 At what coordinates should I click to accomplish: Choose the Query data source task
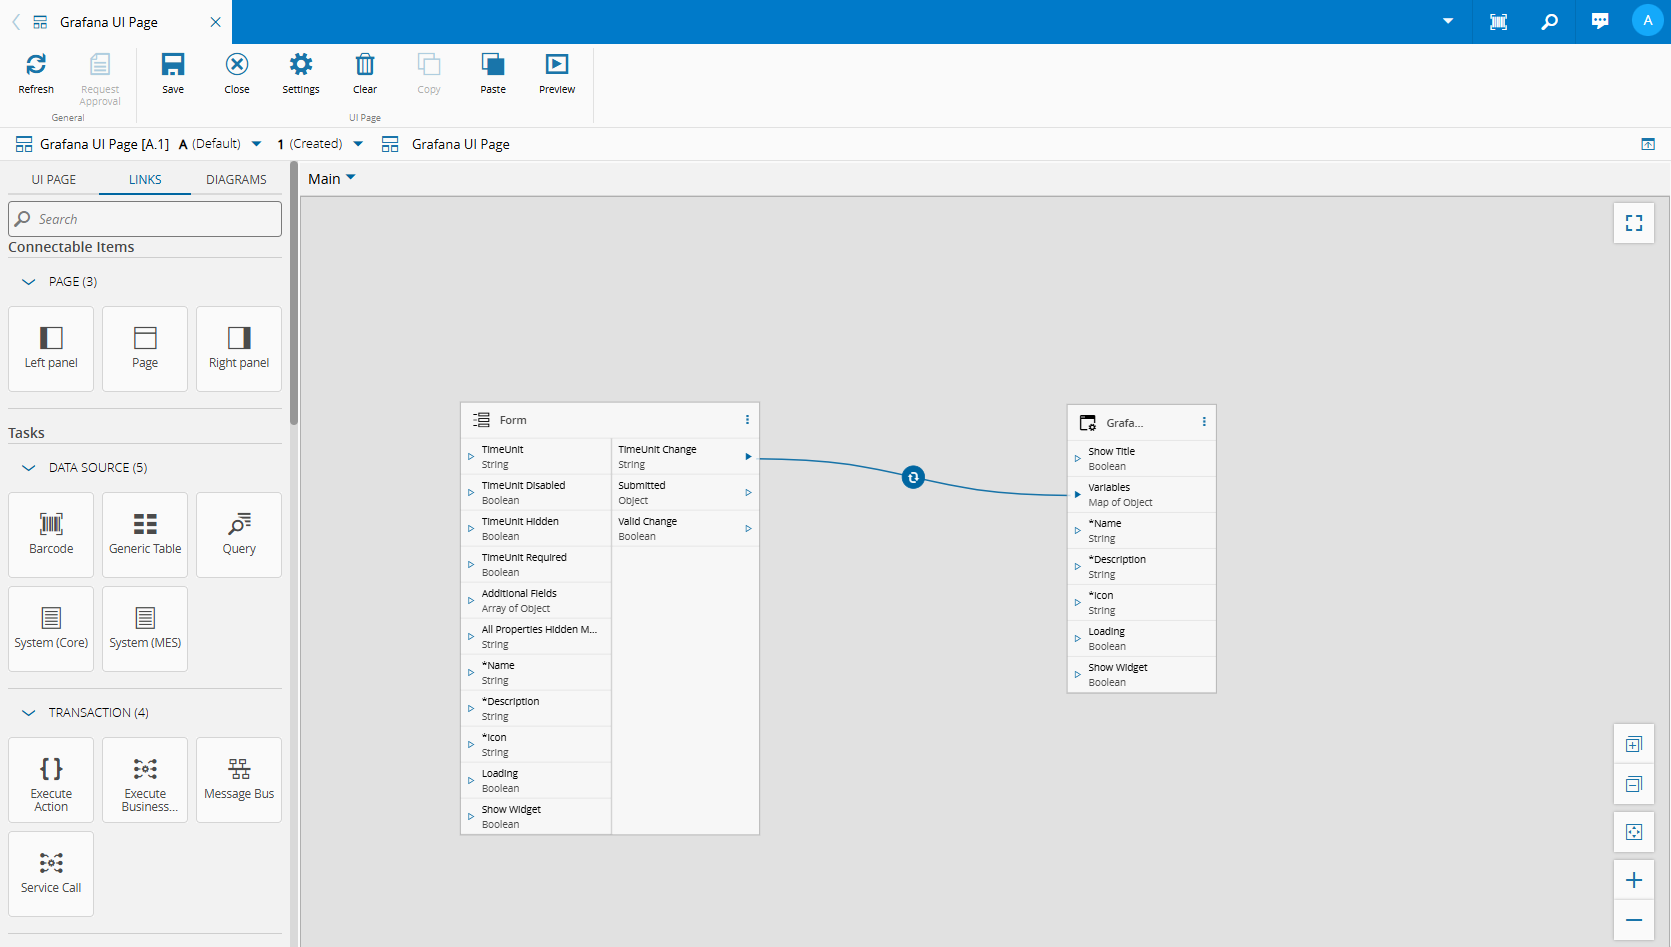239,535
